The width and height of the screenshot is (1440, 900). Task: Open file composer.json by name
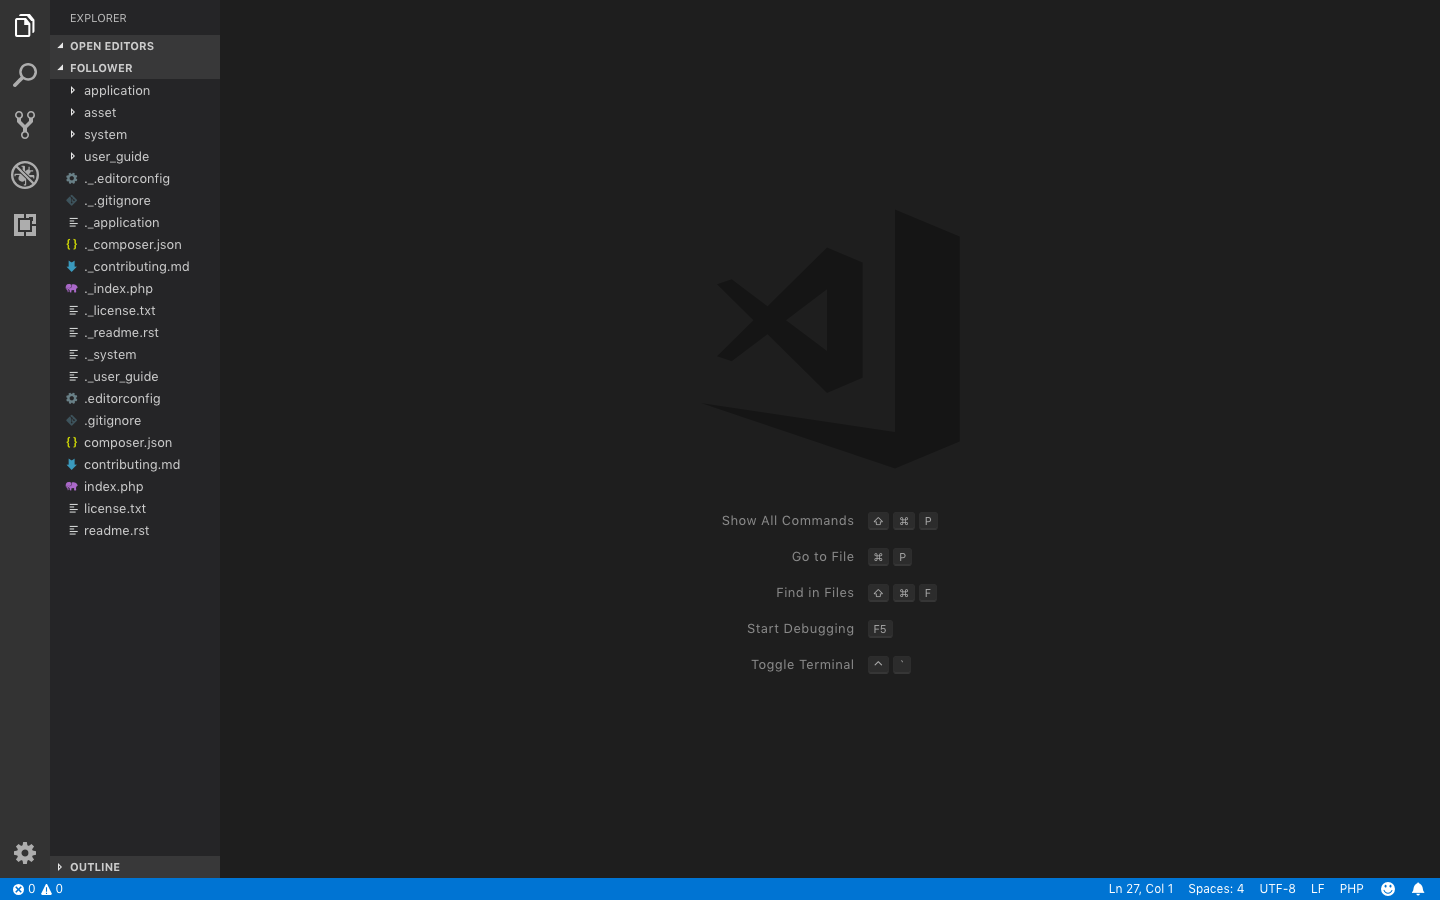pos(128,443)
